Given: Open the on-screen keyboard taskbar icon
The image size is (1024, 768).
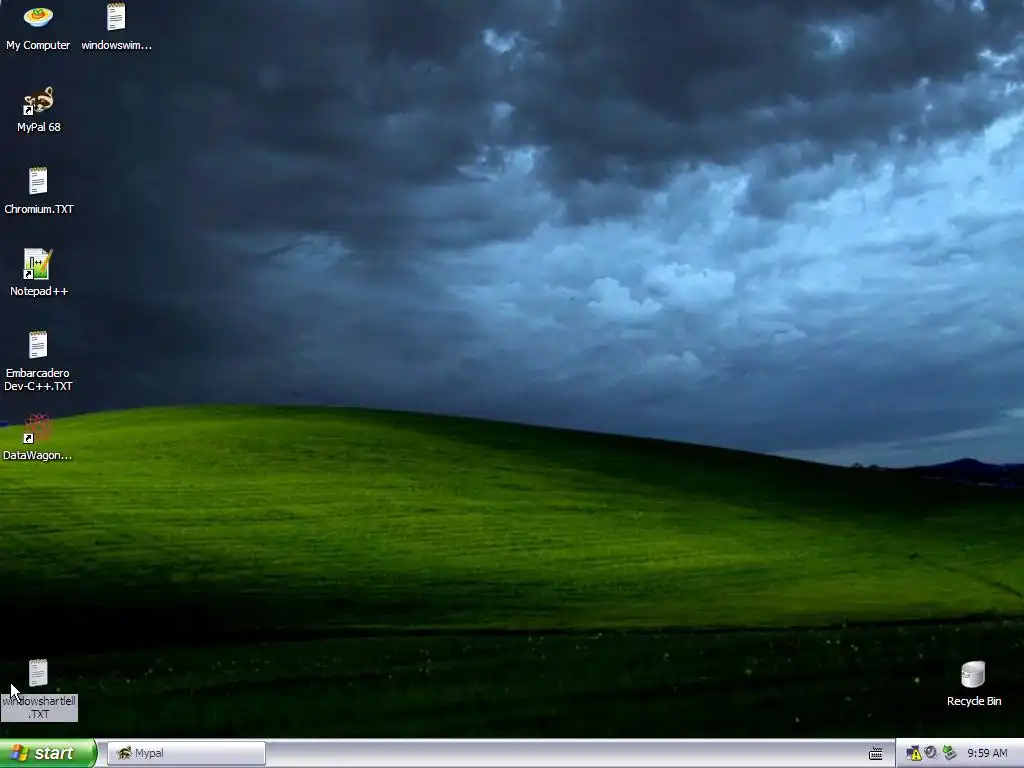Looking at the screenshot, I should [x=876, y=754].
